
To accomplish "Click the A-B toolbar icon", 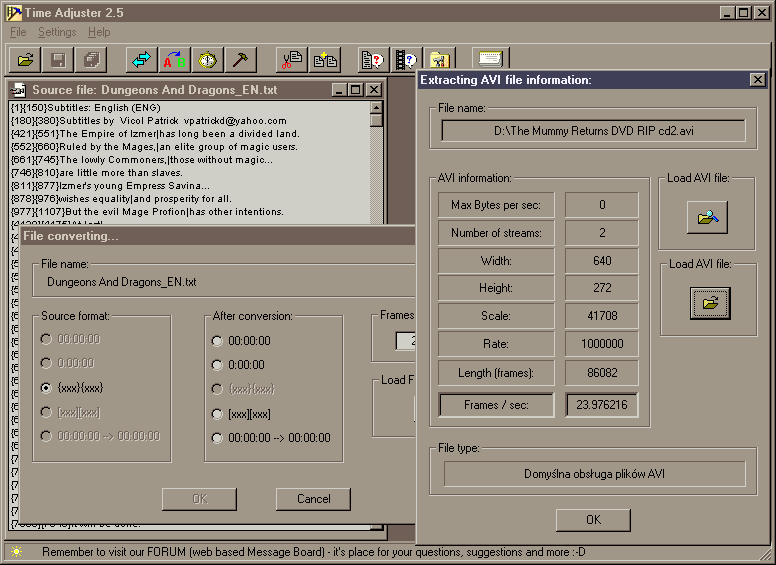I will [175, 60].
